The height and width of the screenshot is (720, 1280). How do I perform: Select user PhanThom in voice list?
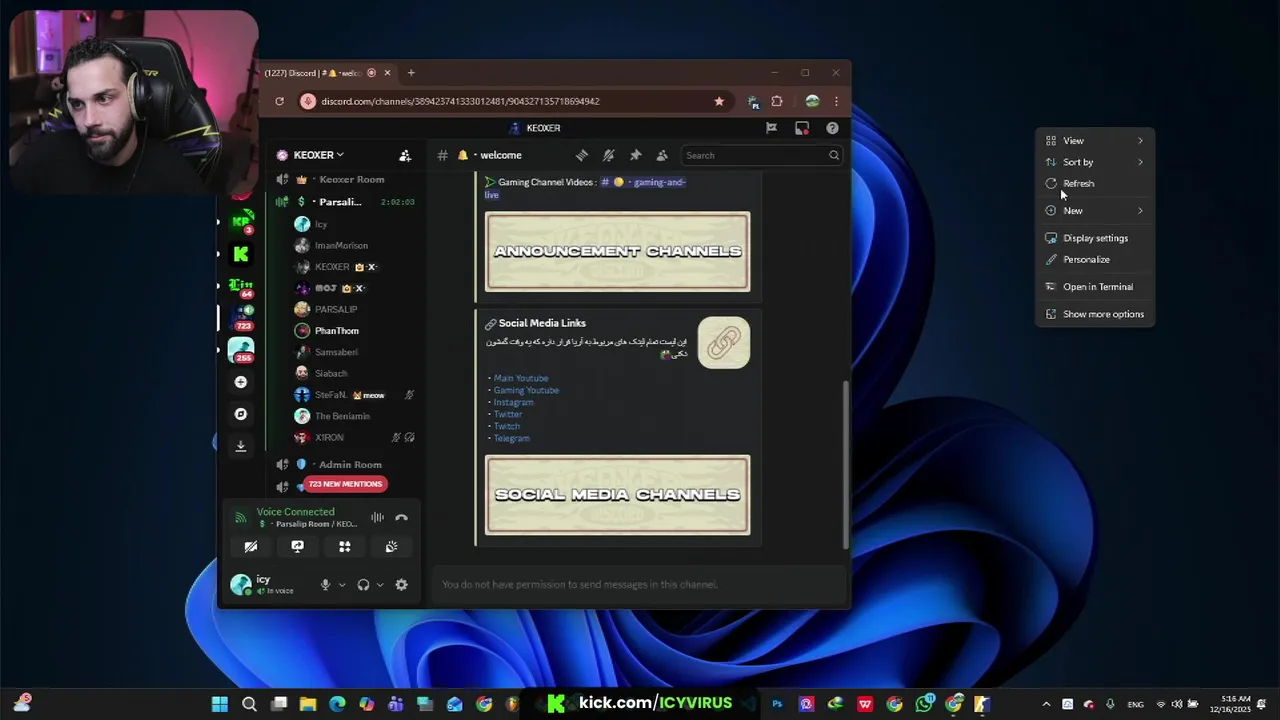click(x=337, y=331)
